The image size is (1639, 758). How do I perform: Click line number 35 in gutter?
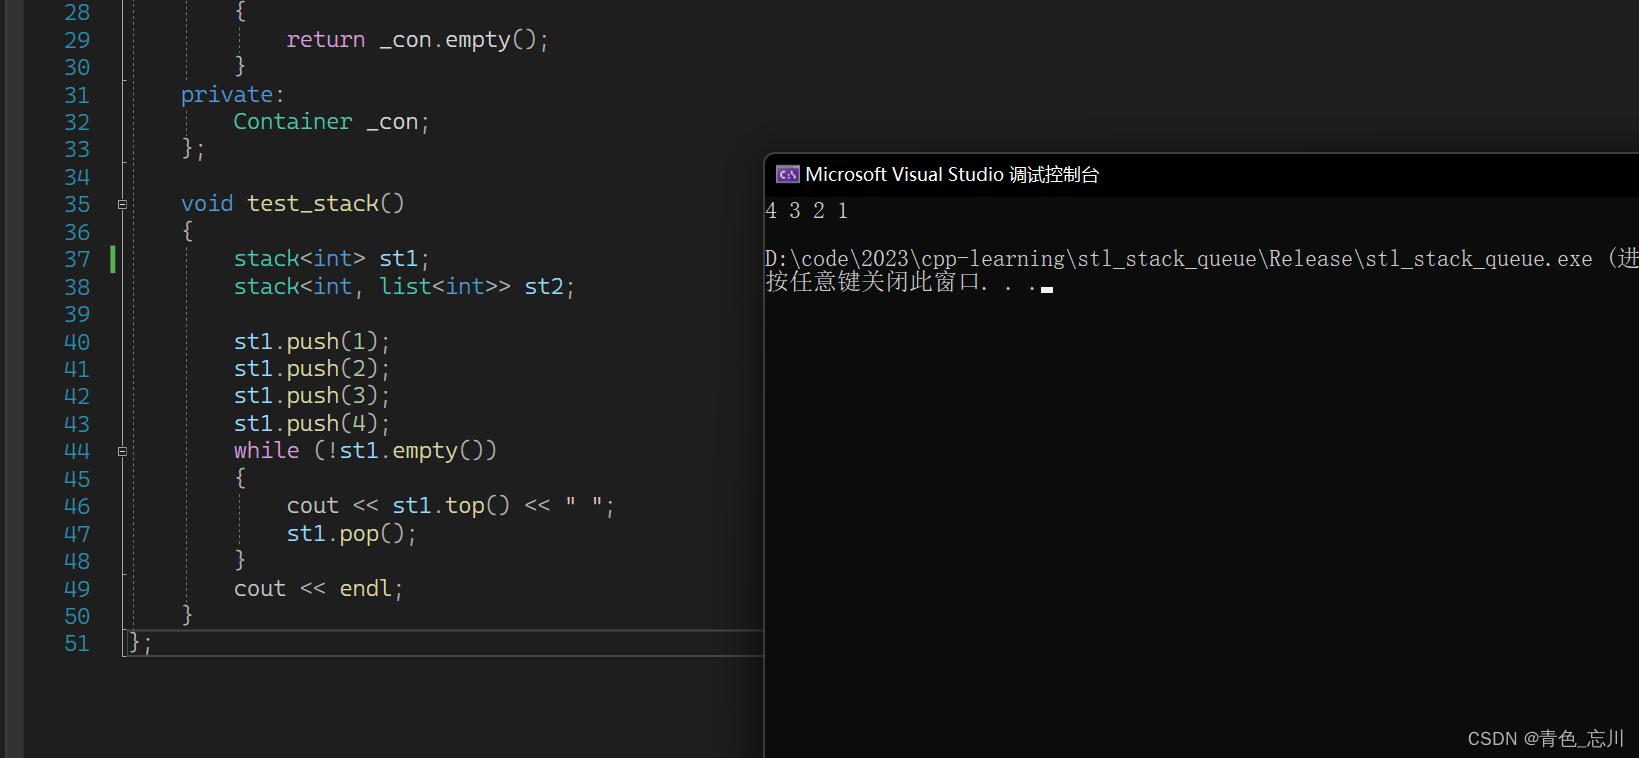pyautogui.click(x=77, y=205)
